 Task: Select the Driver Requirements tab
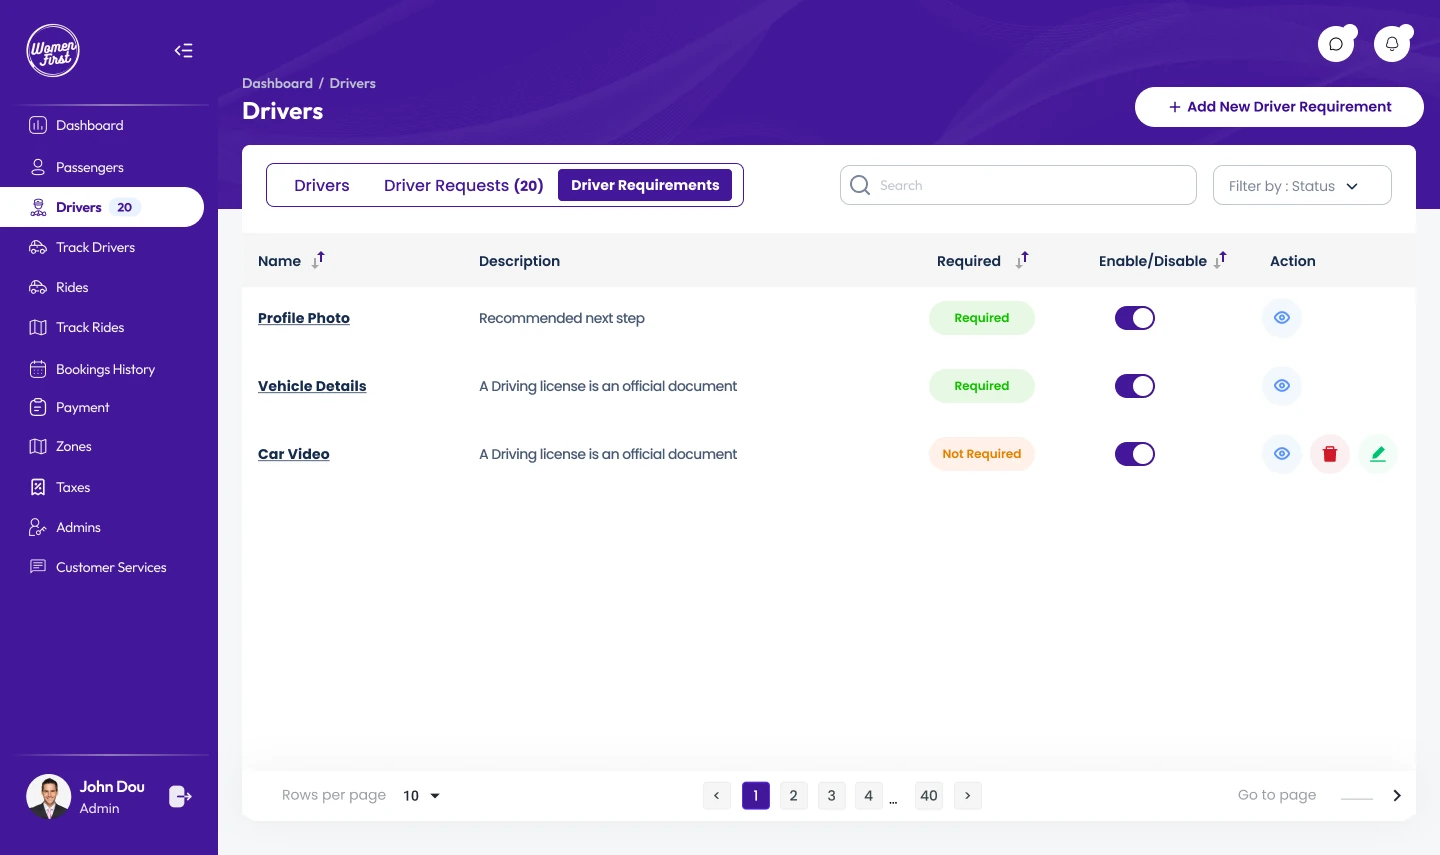point(645,185)
